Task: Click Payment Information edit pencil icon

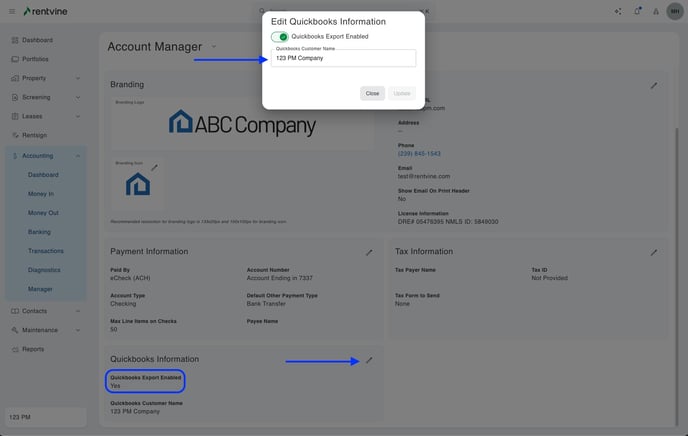Action: coord(369,252)
